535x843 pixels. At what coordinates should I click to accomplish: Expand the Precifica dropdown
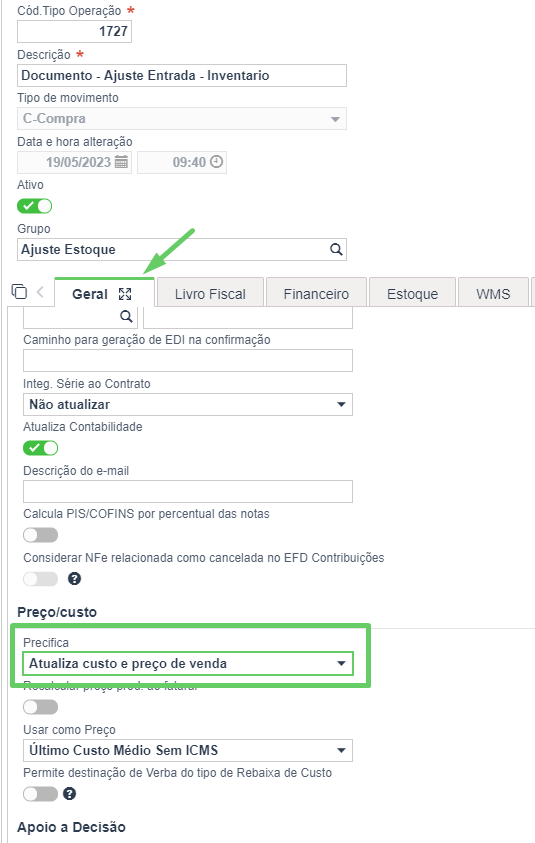[188, 663]
